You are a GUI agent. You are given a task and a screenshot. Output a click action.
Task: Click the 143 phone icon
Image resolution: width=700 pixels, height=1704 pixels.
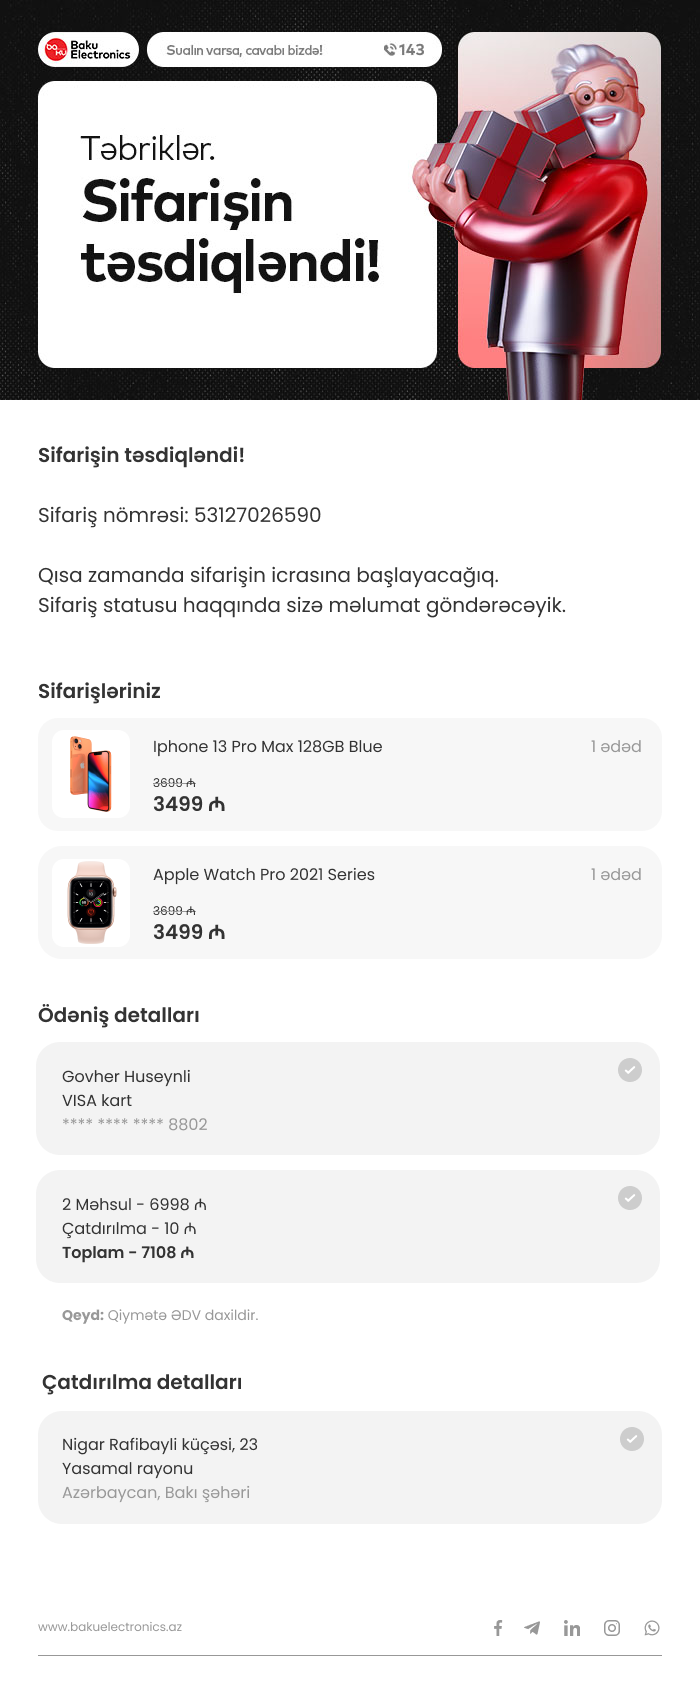point(390,50)
